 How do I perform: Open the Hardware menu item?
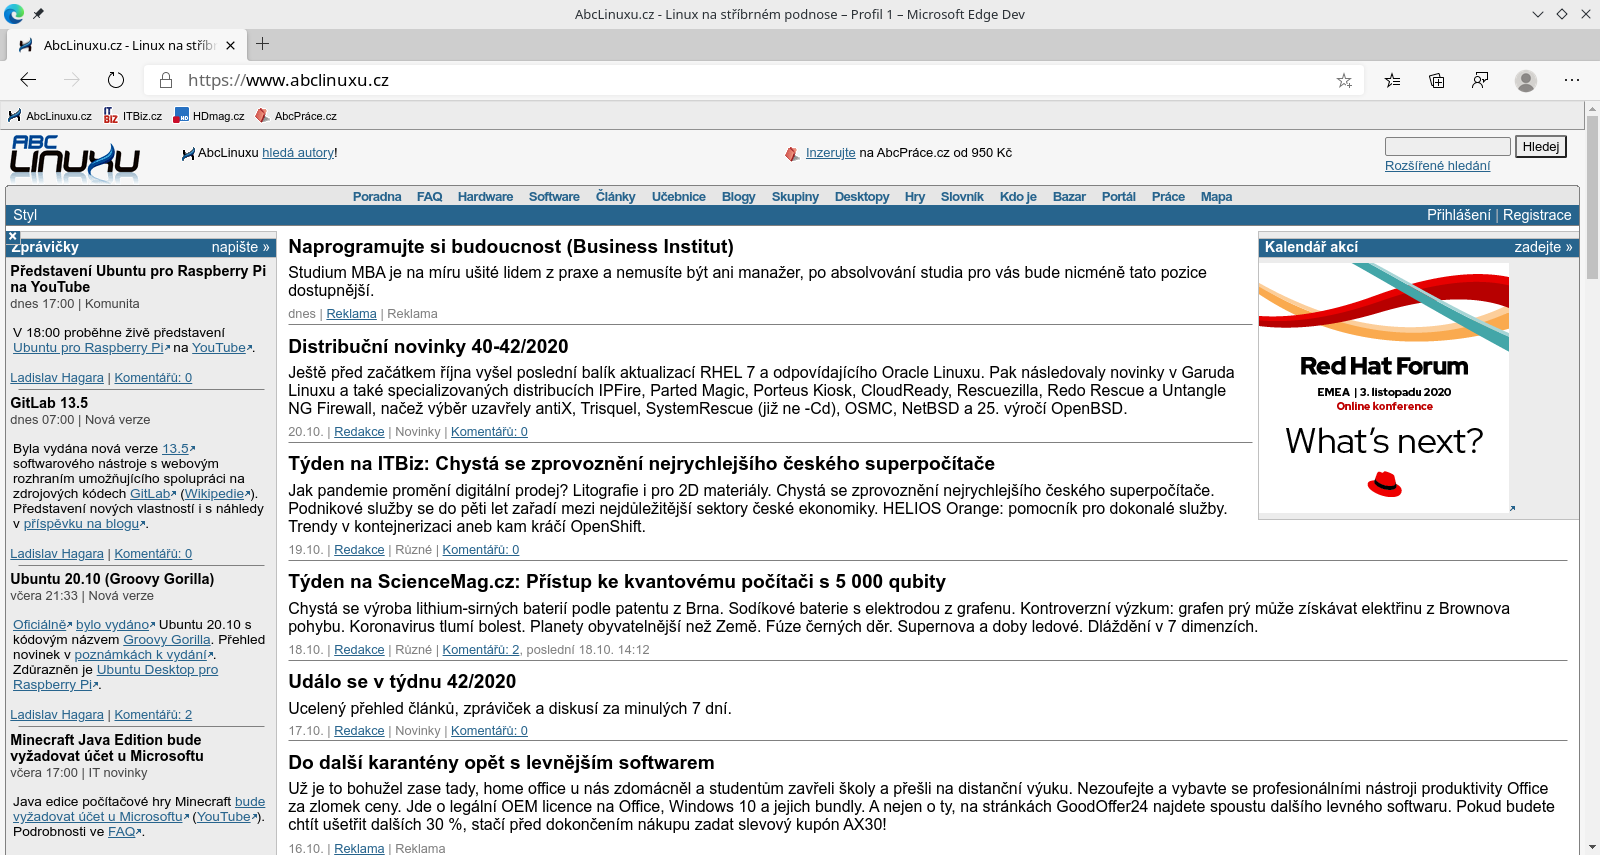(x=485, y=197)
